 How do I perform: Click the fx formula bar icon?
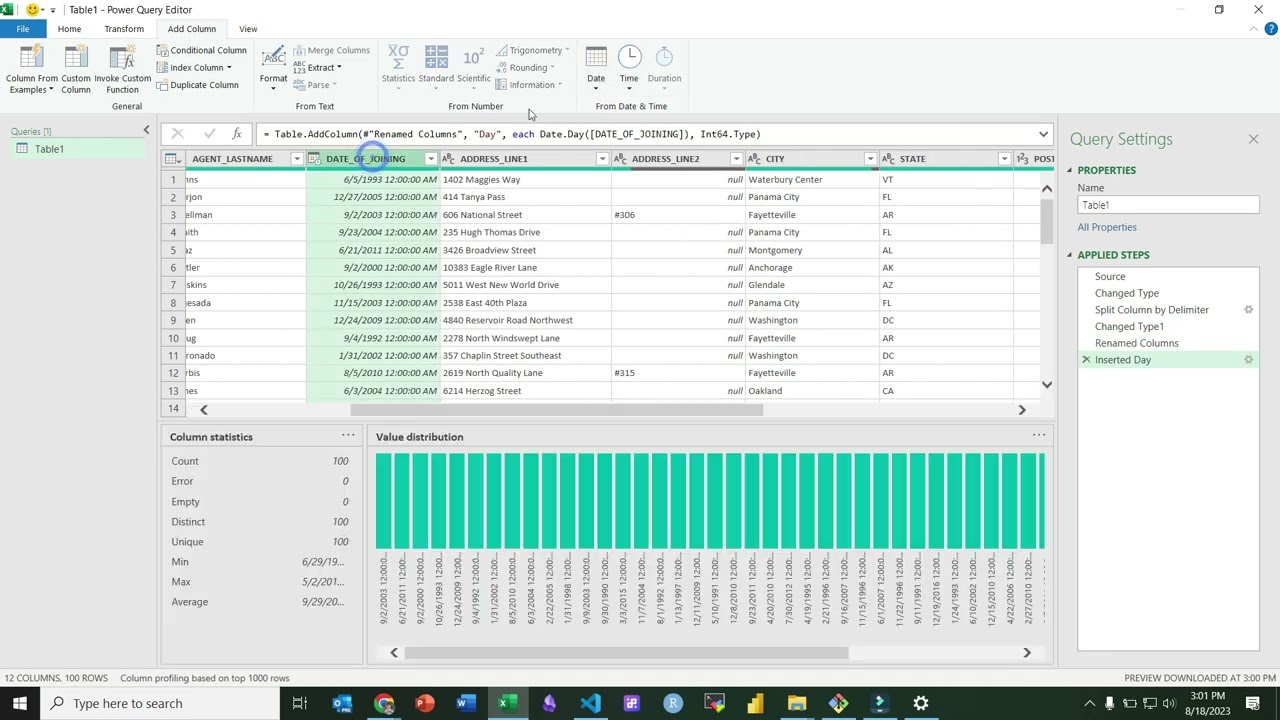(237, 134)
